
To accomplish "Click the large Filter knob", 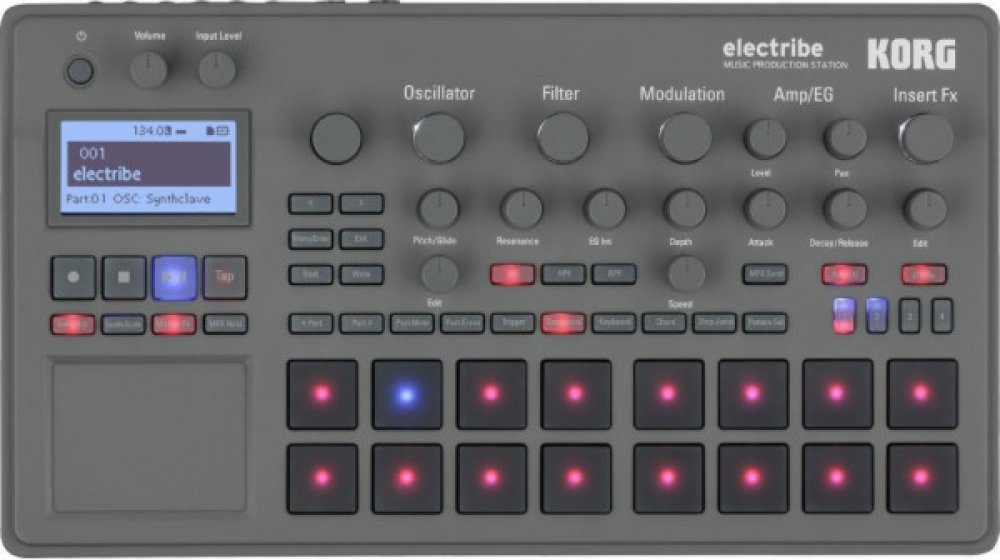I will click(562, 138).
